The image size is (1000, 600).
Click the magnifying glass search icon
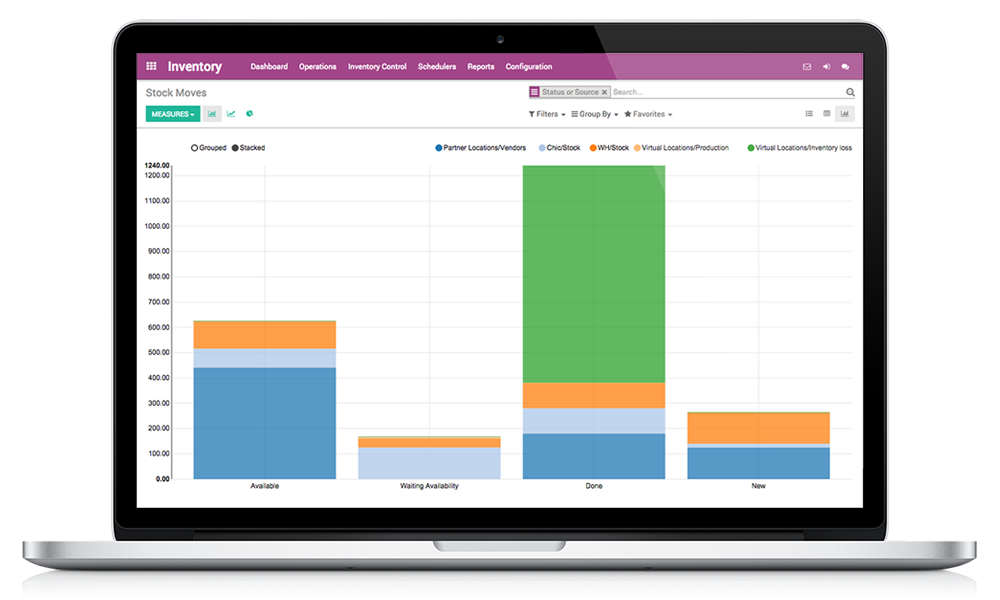(x=850, y=92)
